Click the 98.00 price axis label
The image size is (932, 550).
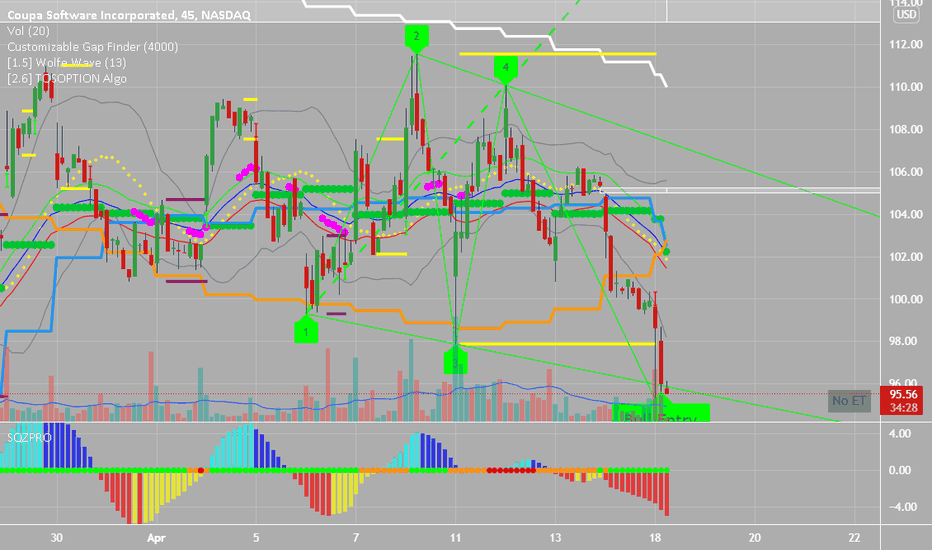pyautogui.click(x=906, y=341)
